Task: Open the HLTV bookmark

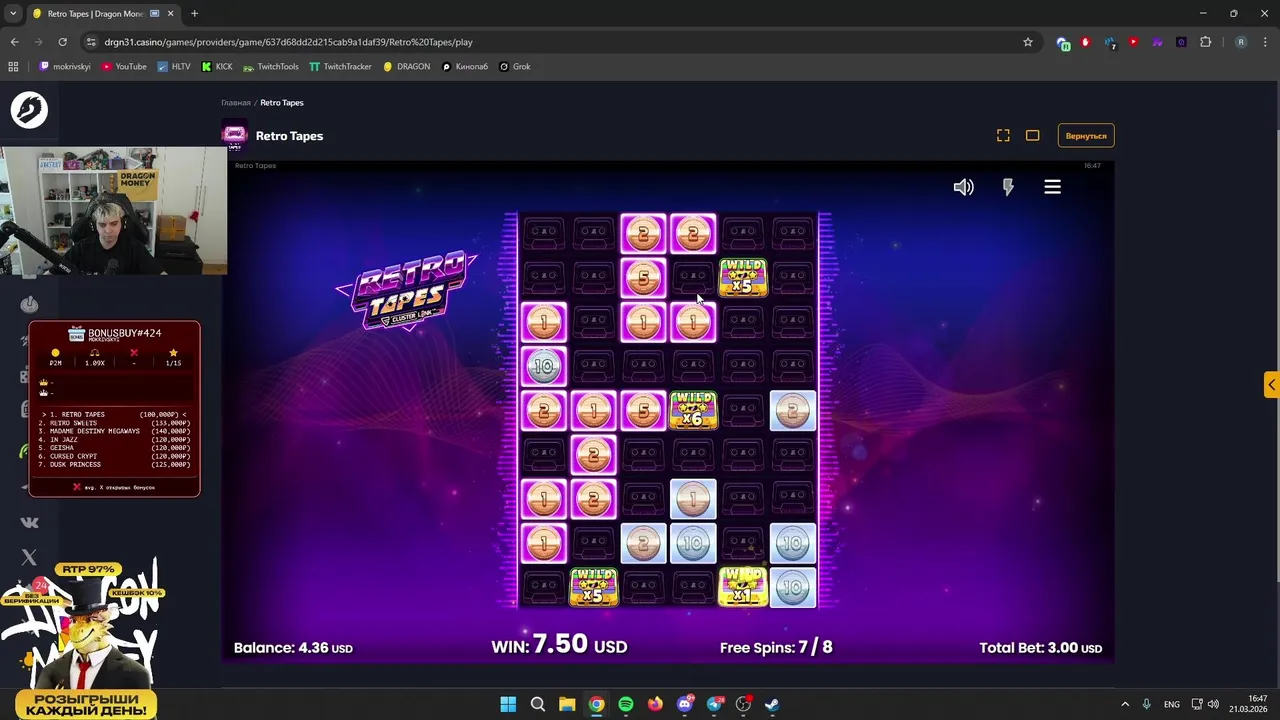Action: [174, 66]
